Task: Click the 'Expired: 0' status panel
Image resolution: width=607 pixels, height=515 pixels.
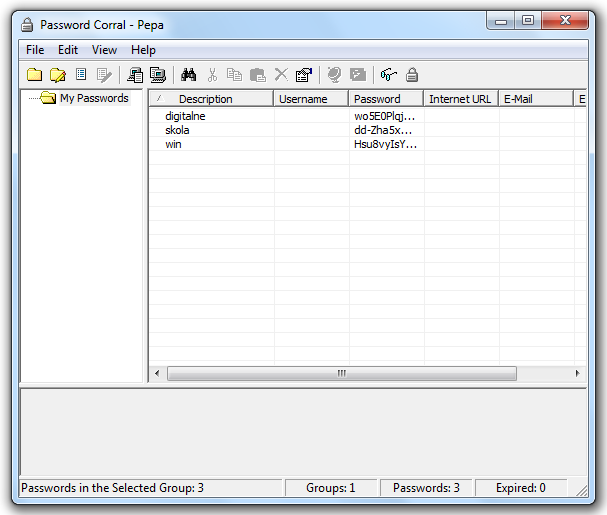Action: point(521,488)
